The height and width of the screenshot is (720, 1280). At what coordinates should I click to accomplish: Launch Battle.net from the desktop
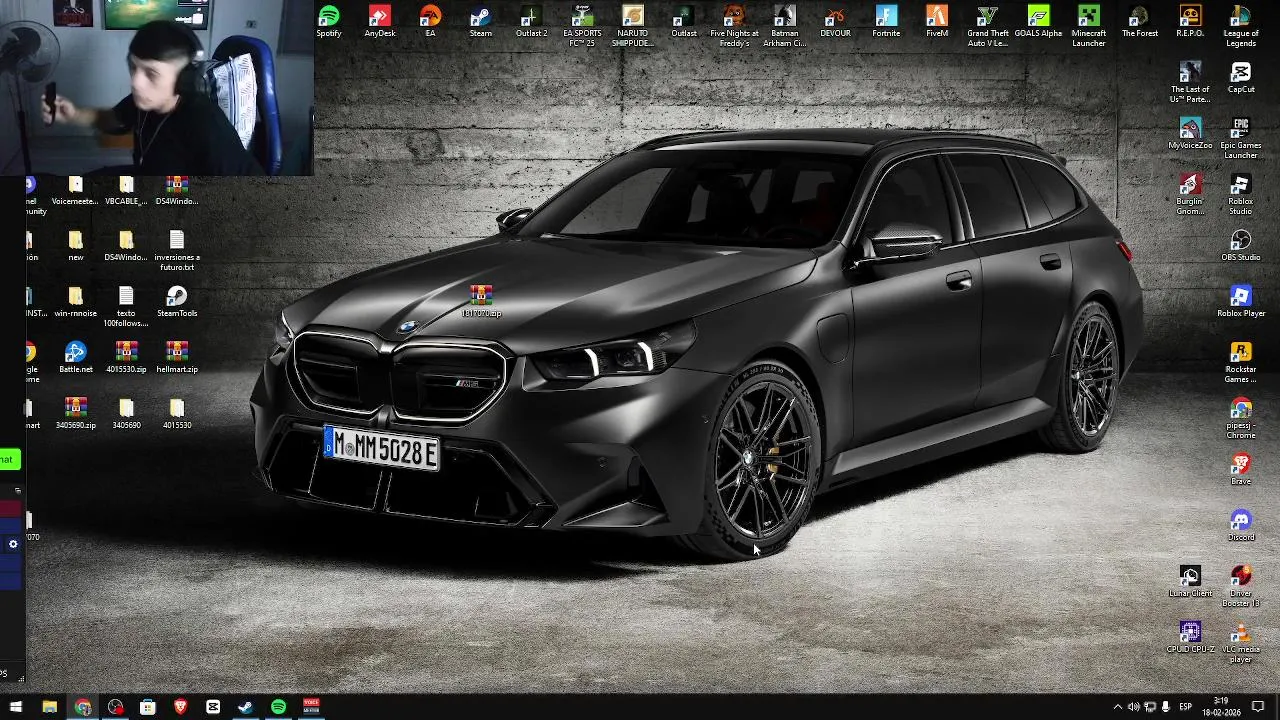coord(75,358)
